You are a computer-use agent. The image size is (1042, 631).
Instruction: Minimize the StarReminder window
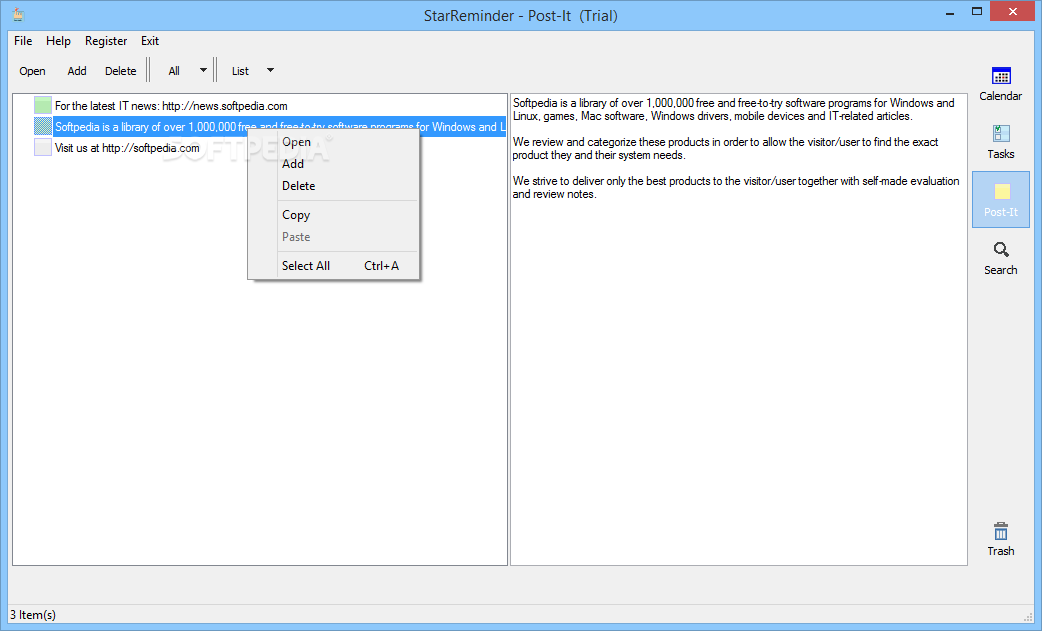tap(950, 13)
